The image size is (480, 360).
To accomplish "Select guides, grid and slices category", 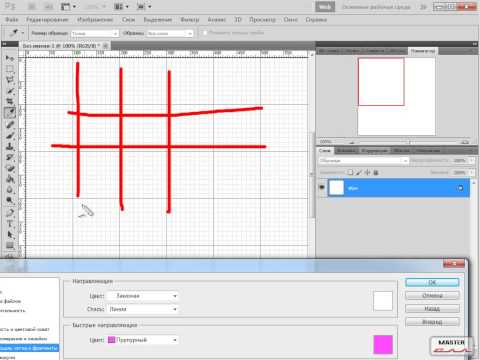I will [x=29, y=348].
